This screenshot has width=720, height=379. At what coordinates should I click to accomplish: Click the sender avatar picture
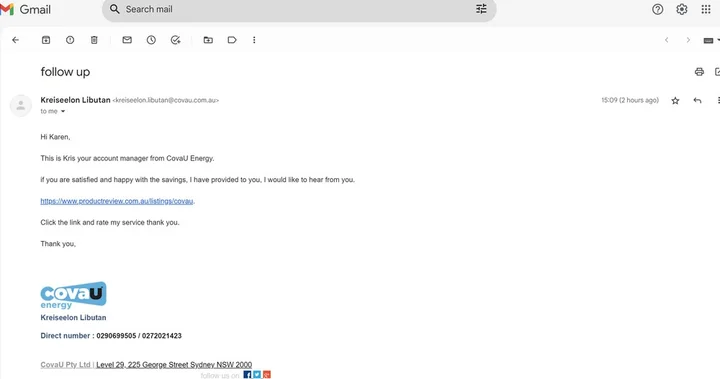click(x=21, y=106)
